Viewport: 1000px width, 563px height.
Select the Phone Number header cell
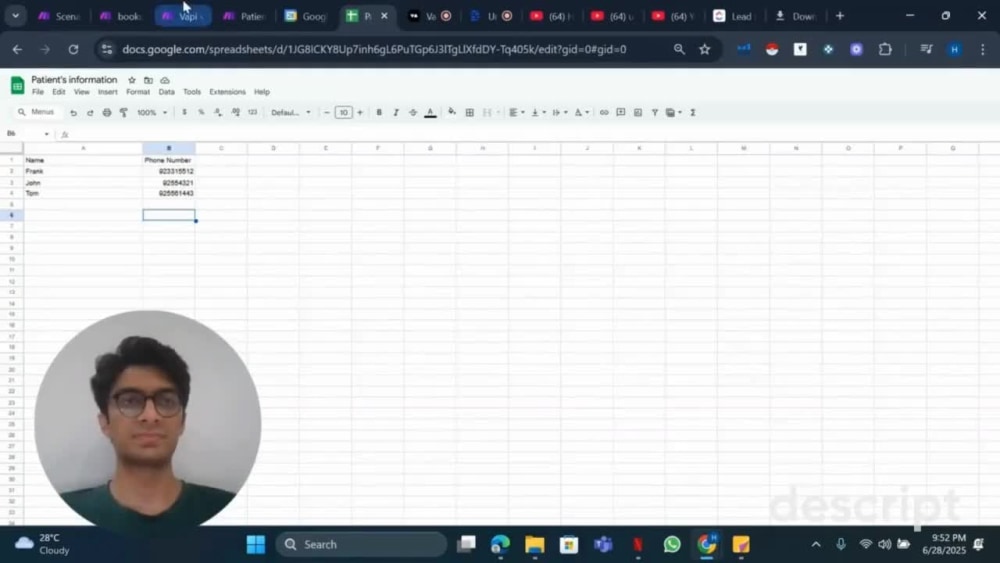click(169, 160)
